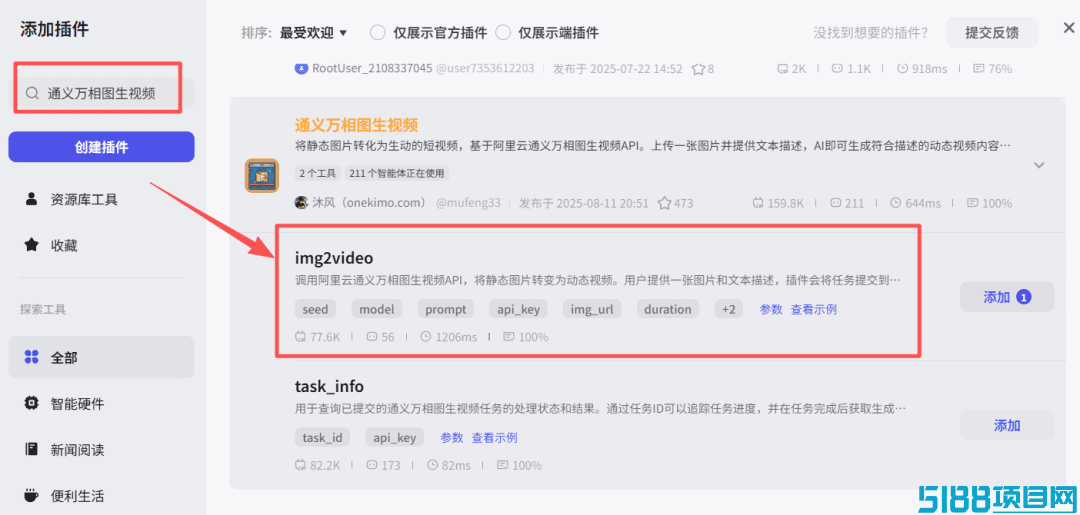Viewport: 1080px width, 515px height.
Task: Click the 沐风 author avatar
Action: (x=301, y=203)
